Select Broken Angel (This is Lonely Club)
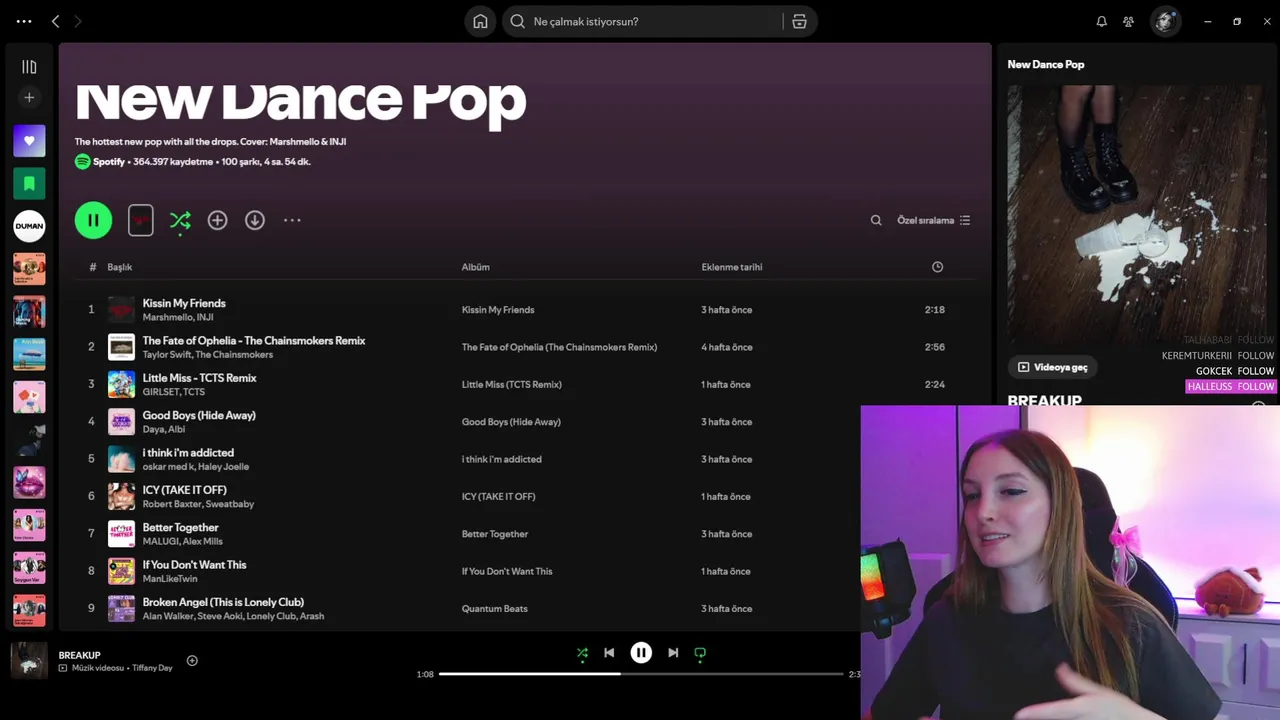 click(x=223, y=602)
